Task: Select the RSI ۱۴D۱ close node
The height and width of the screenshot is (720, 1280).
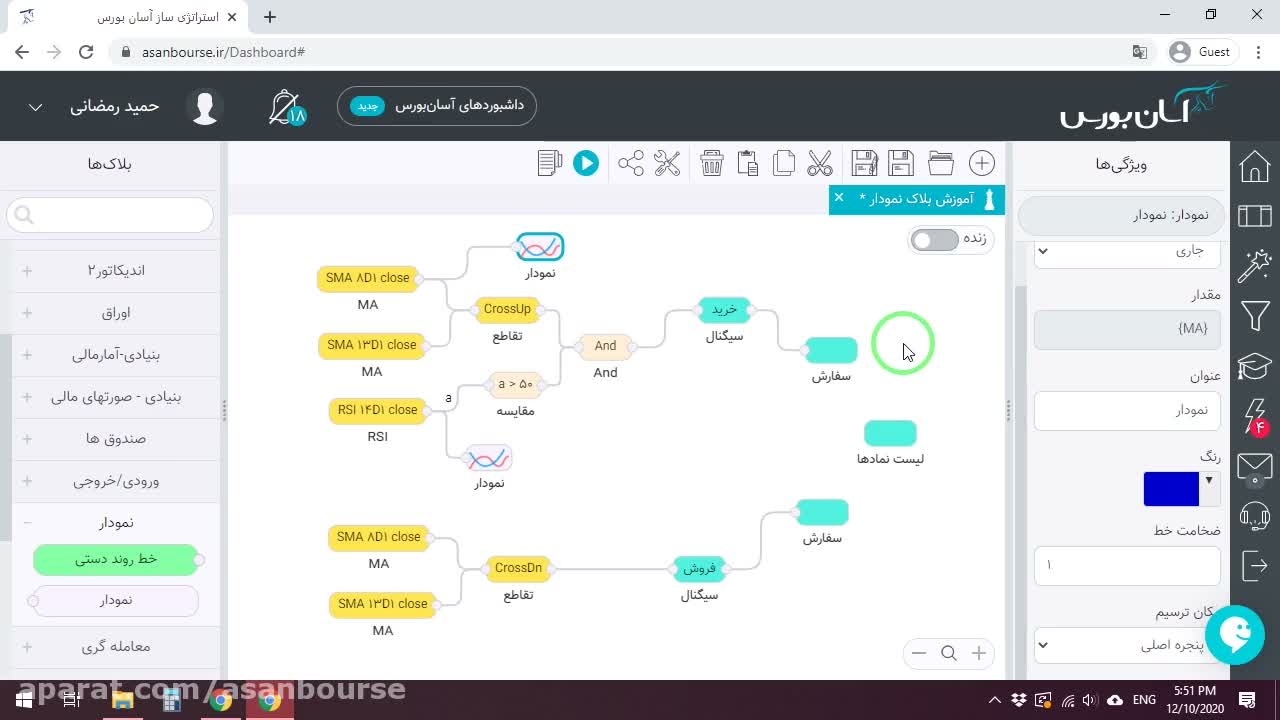Action: (x=377, y=410)
